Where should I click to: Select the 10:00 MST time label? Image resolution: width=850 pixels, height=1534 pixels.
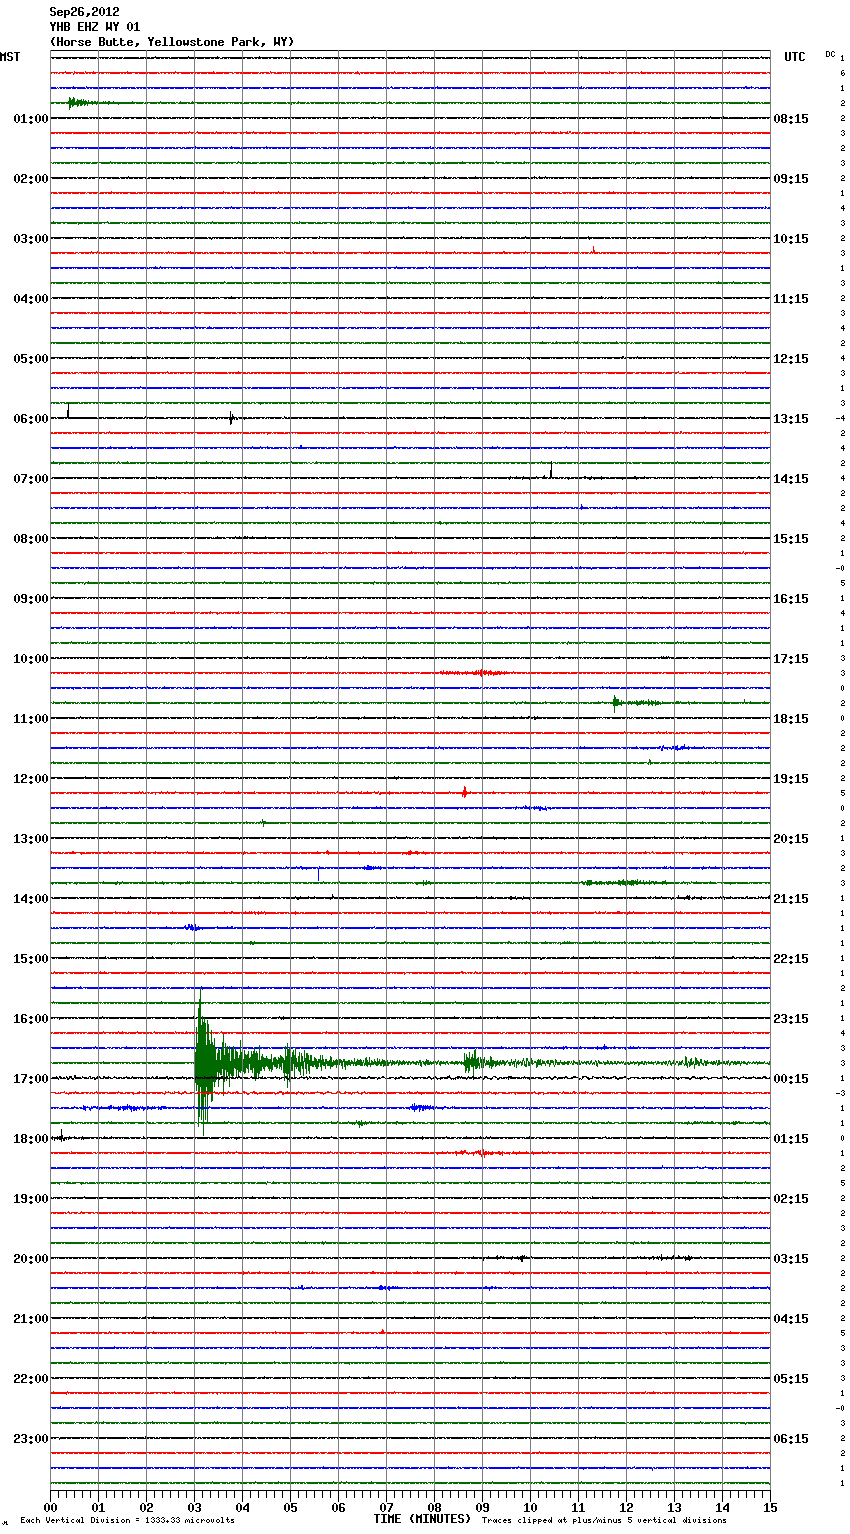[x=31, y=659]
